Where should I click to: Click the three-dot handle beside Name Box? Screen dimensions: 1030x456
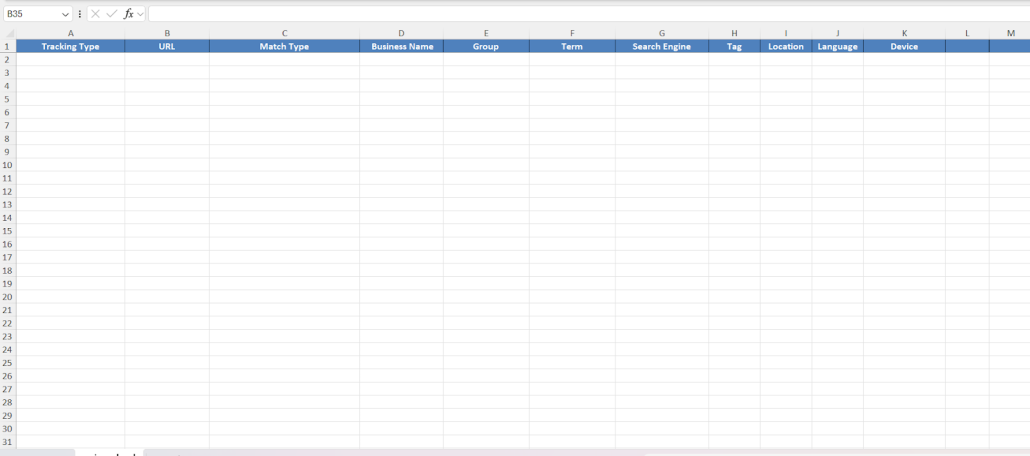pos(80,14)
